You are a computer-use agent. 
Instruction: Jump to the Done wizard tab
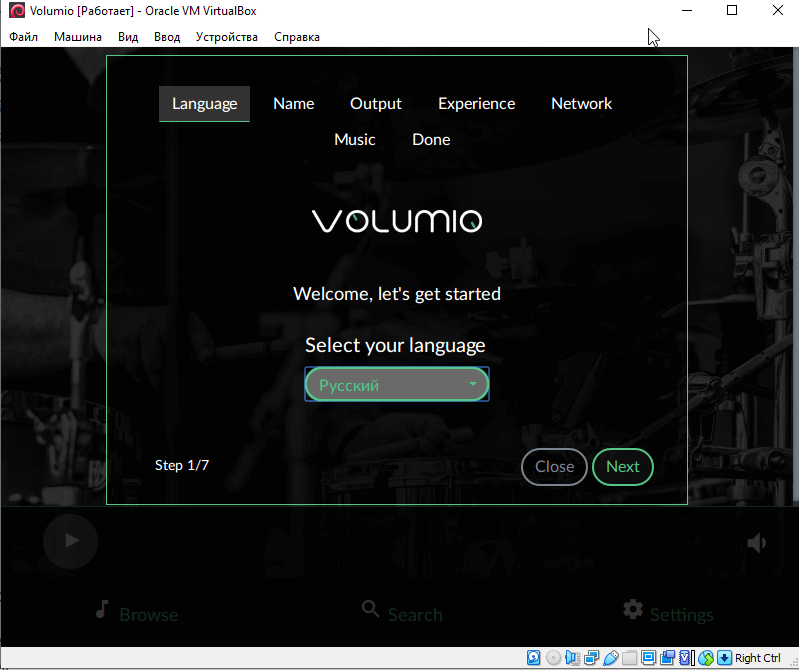(x=431, y=140)
